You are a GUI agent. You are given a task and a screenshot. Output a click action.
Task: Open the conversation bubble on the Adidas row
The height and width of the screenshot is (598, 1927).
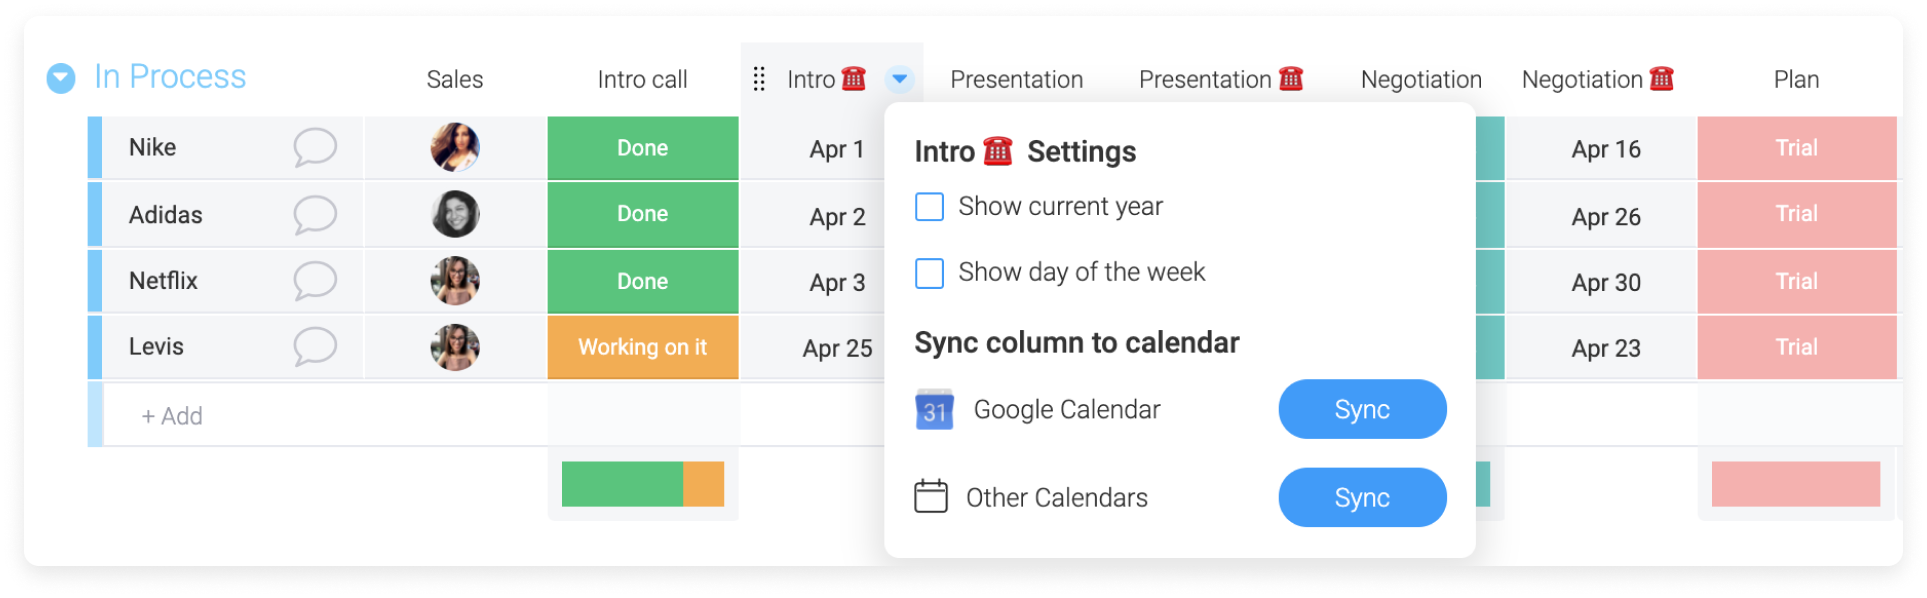(313, 214)
